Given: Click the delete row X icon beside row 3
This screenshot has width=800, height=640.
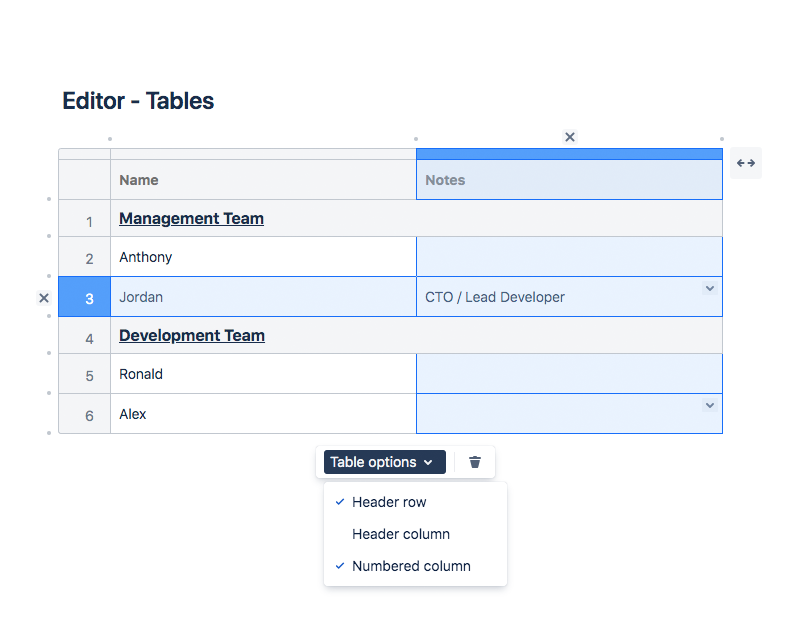Looking at the screenshot, I should tap(44, 298).
